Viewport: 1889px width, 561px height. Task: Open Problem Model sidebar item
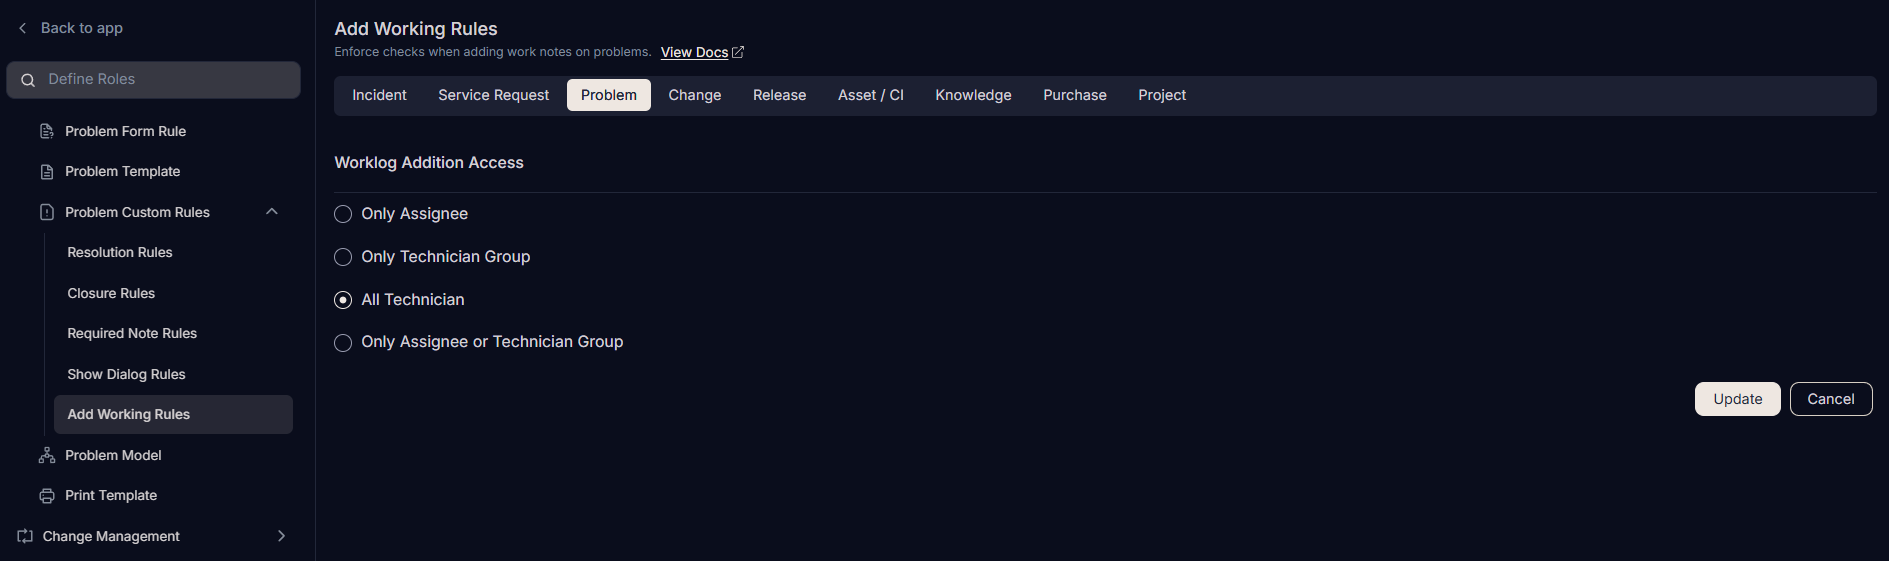[113, 455]
